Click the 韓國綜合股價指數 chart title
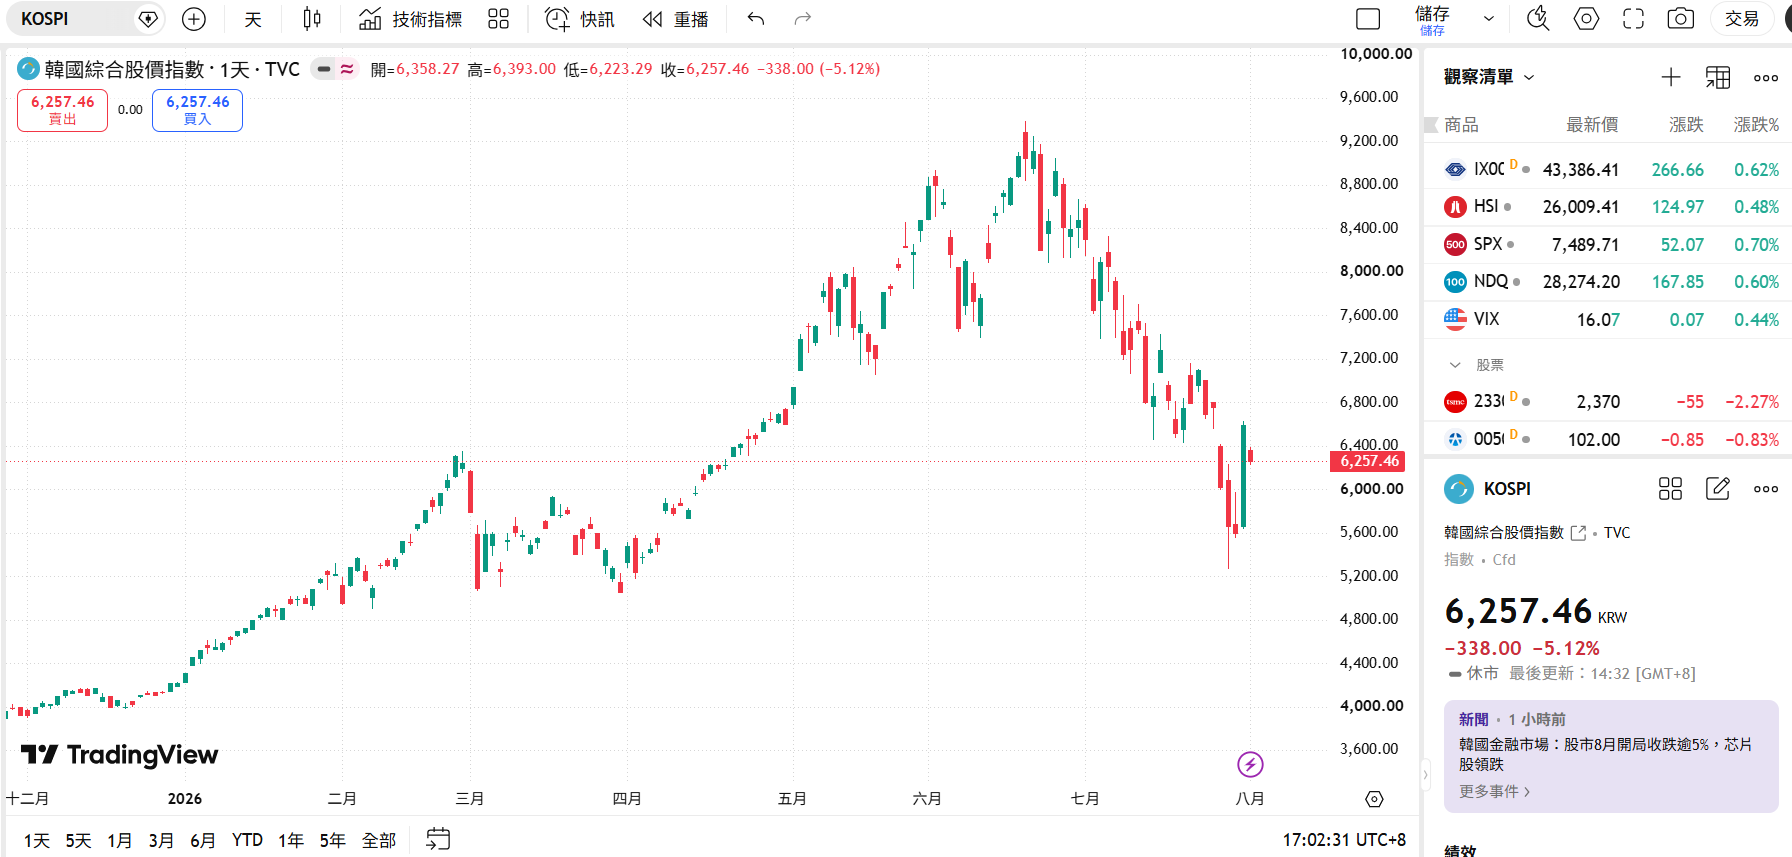 click(x=125, y=69)
